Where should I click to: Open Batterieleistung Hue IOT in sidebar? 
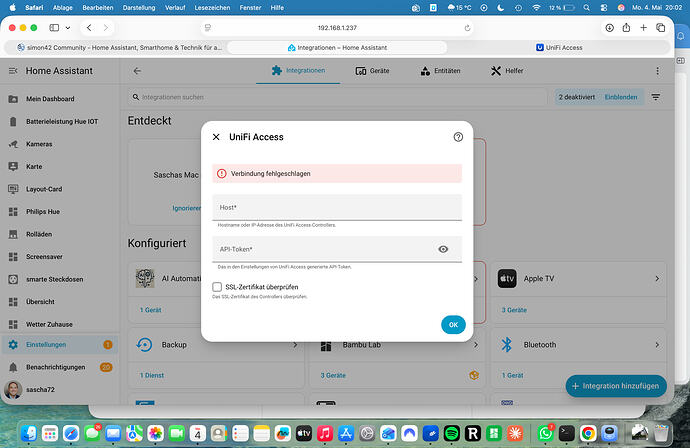pyautogui.click(x=59, y=121)
